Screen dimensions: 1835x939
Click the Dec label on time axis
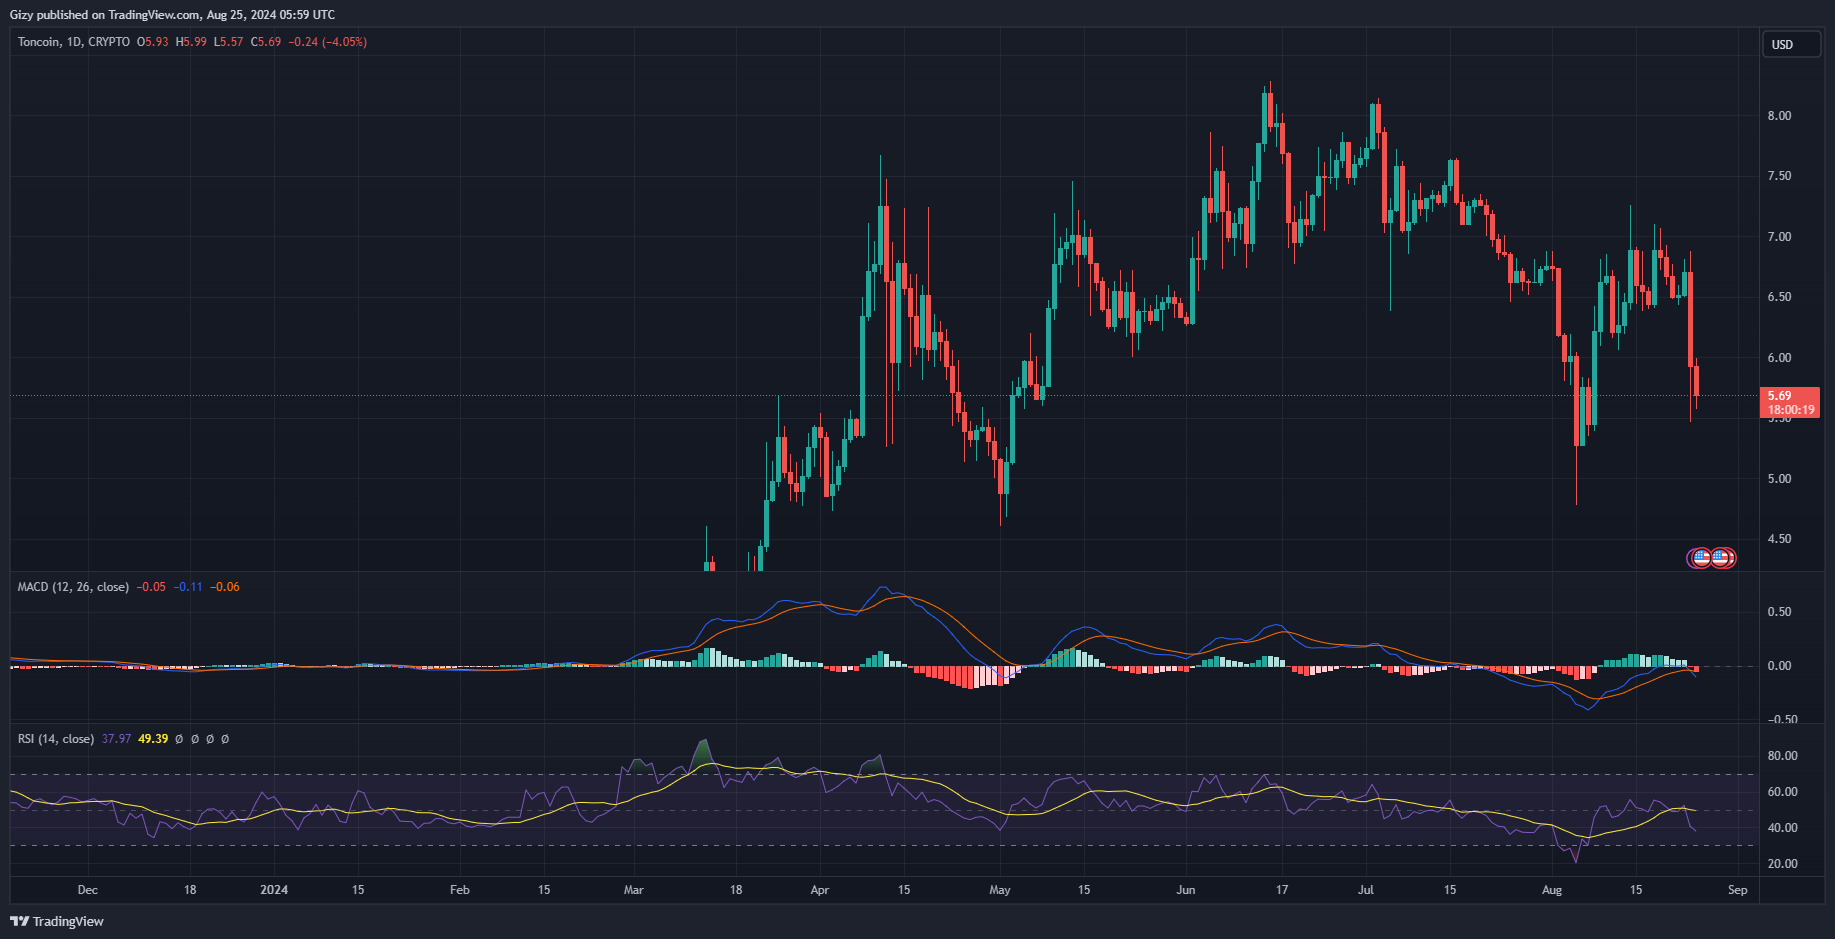pyautogui.click(x=87, y=890)
